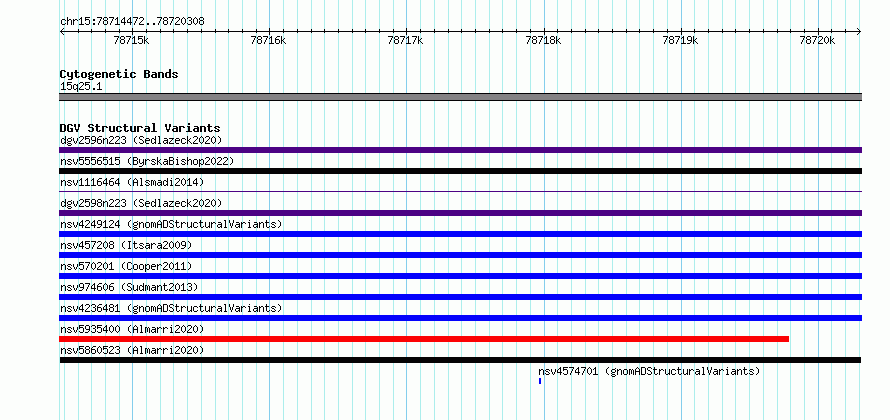The height and width of the screenshot is (420, 890).
Task: Open the dgv2598n223 (Sedlazeck2020) variant label
Action: [141, 203]
